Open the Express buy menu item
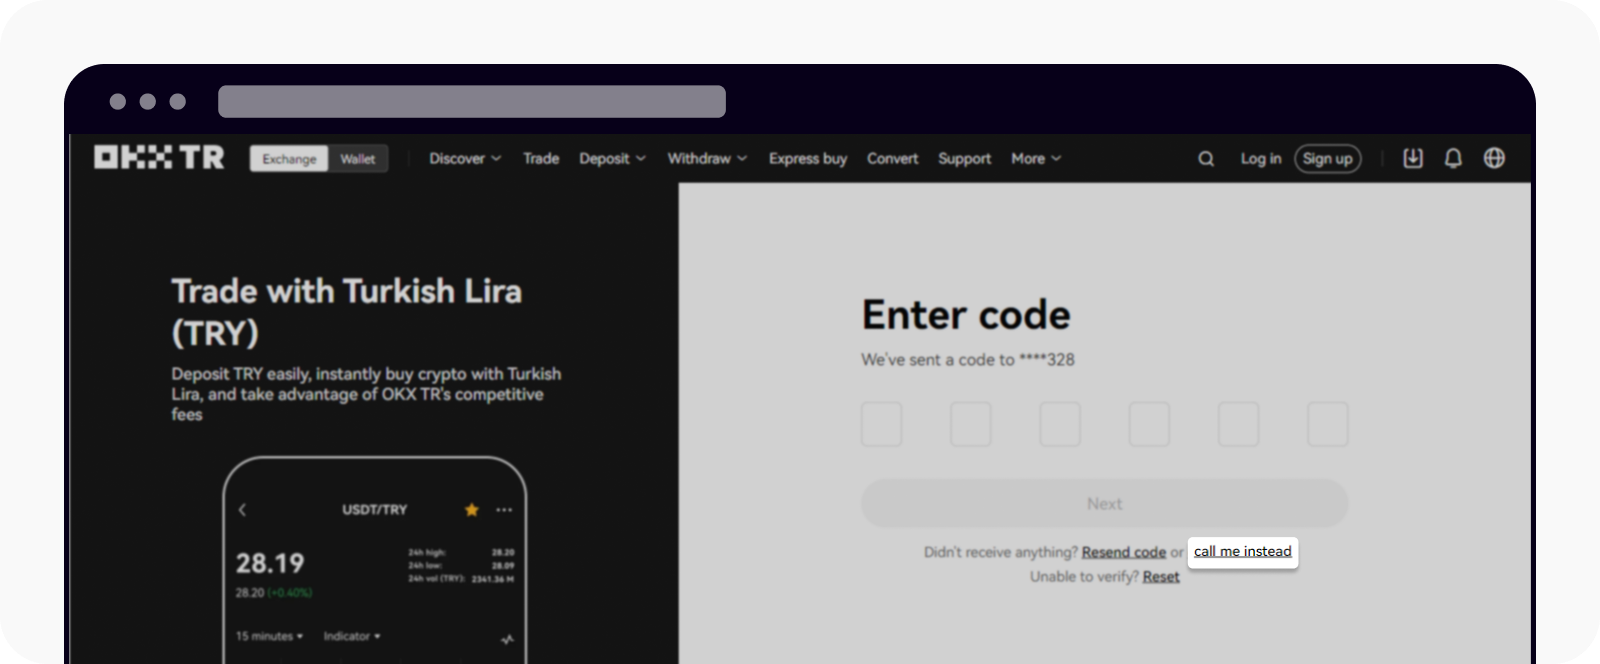Screen dimensions: 1600x664 (808, 158)
